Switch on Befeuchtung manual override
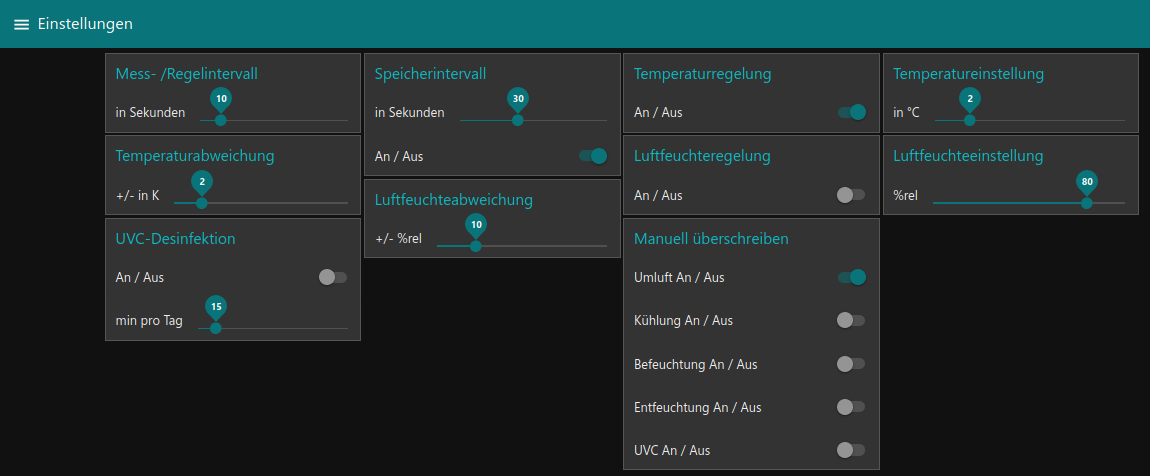The image size is (1150, 476). pyautogui.click(x=851, y=364)
